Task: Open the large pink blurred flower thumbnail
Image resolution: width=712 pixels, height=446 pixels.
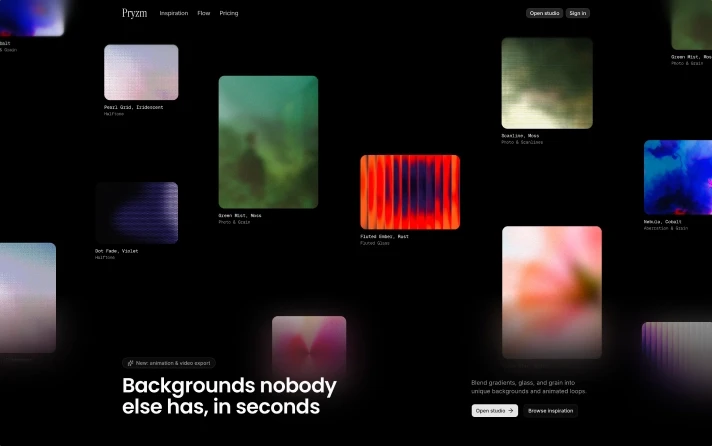Action: pos(552,292)
